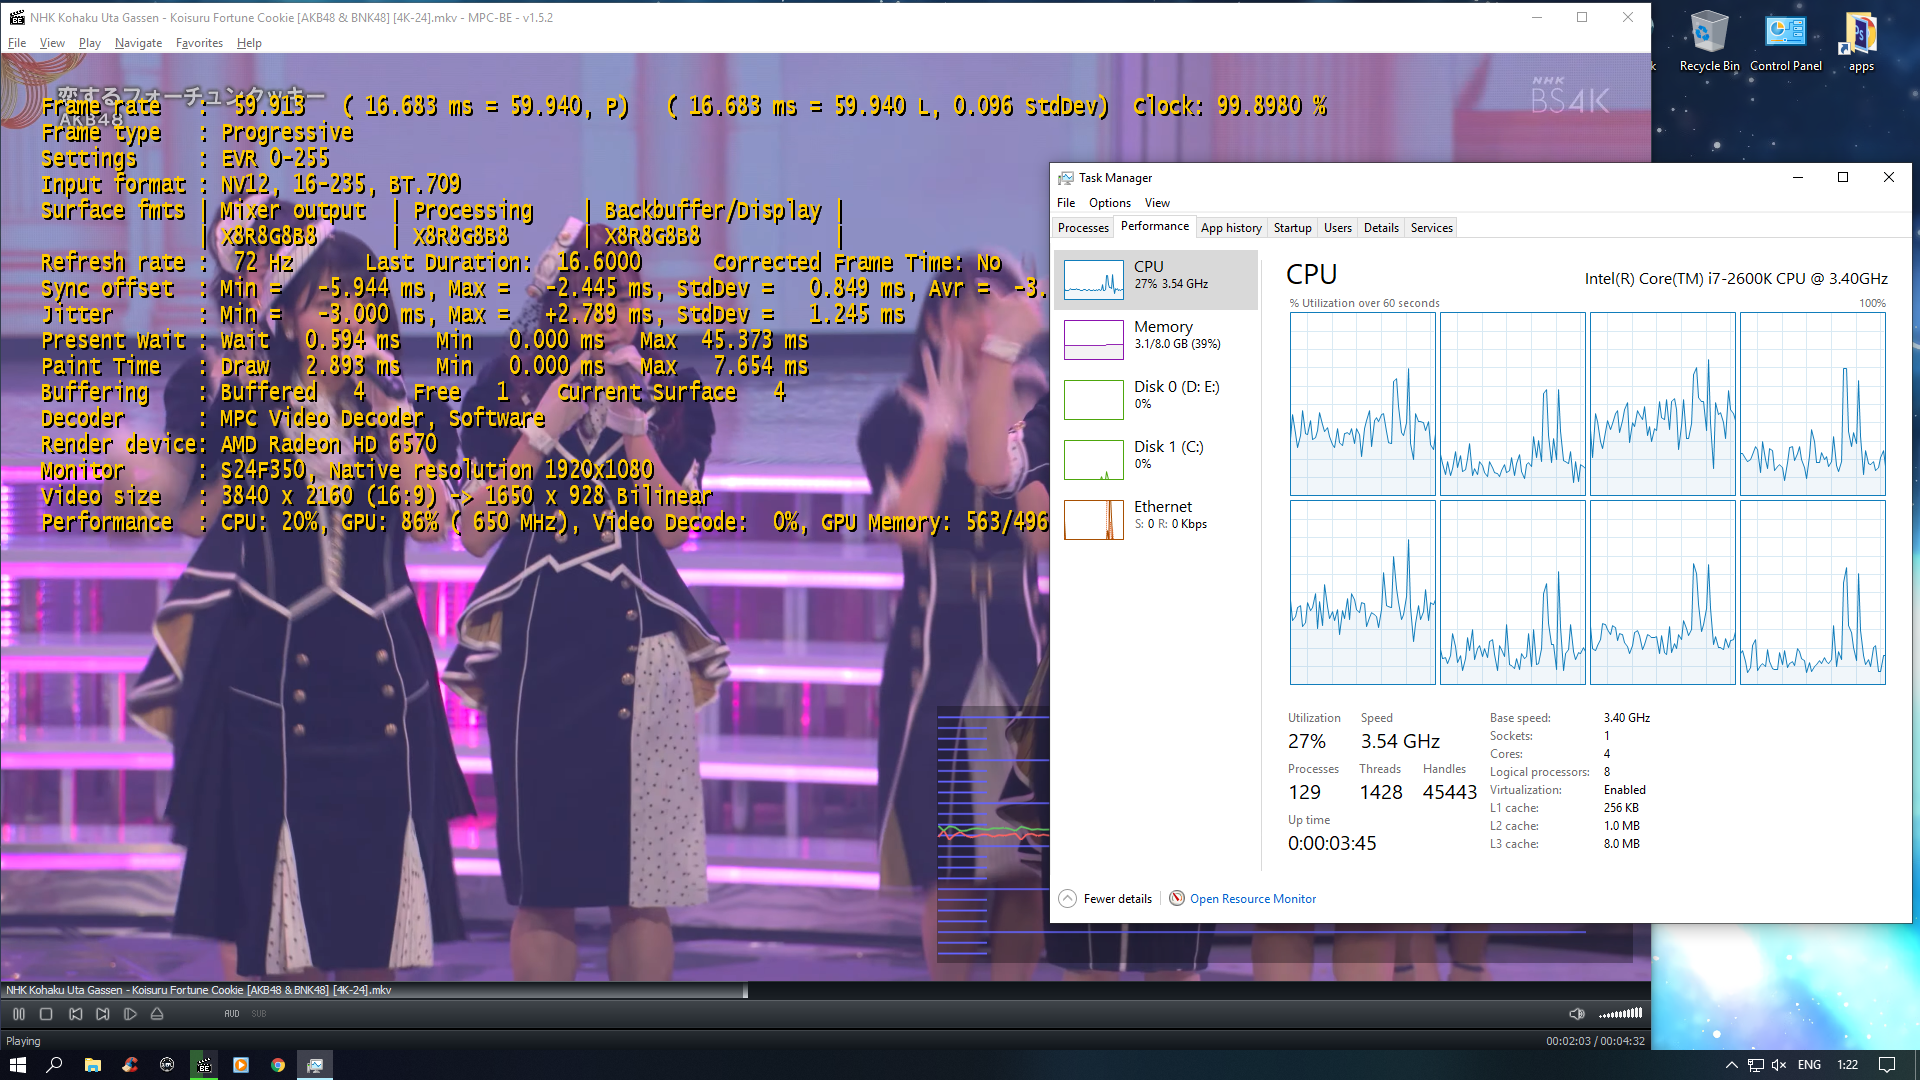Switch to the App history tab

point(1230,228)
